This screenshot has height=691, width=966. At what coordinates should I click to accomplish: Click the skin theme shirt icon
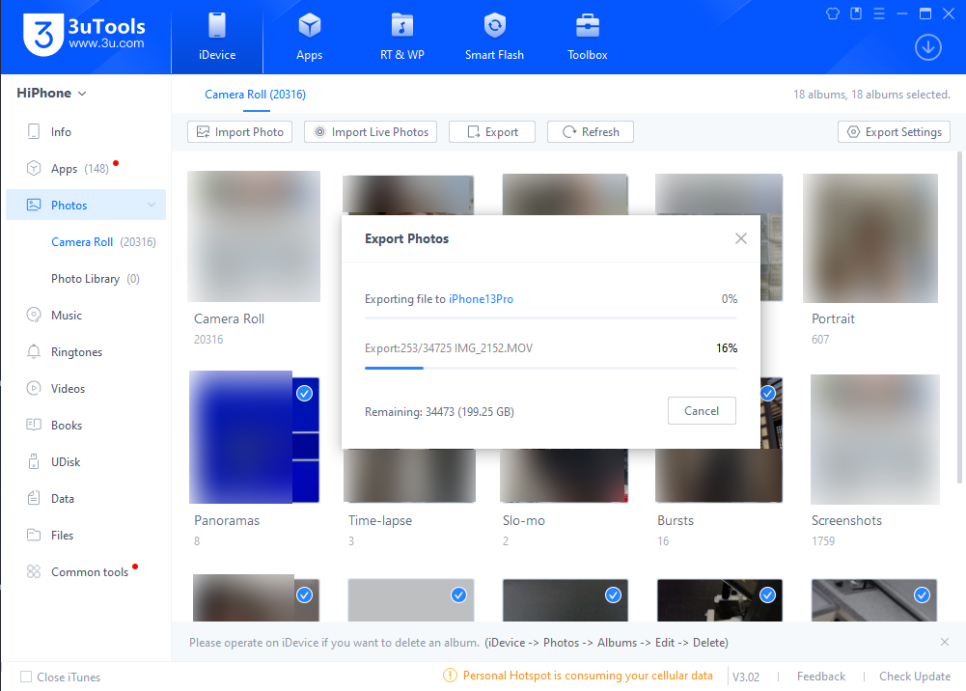833,14
